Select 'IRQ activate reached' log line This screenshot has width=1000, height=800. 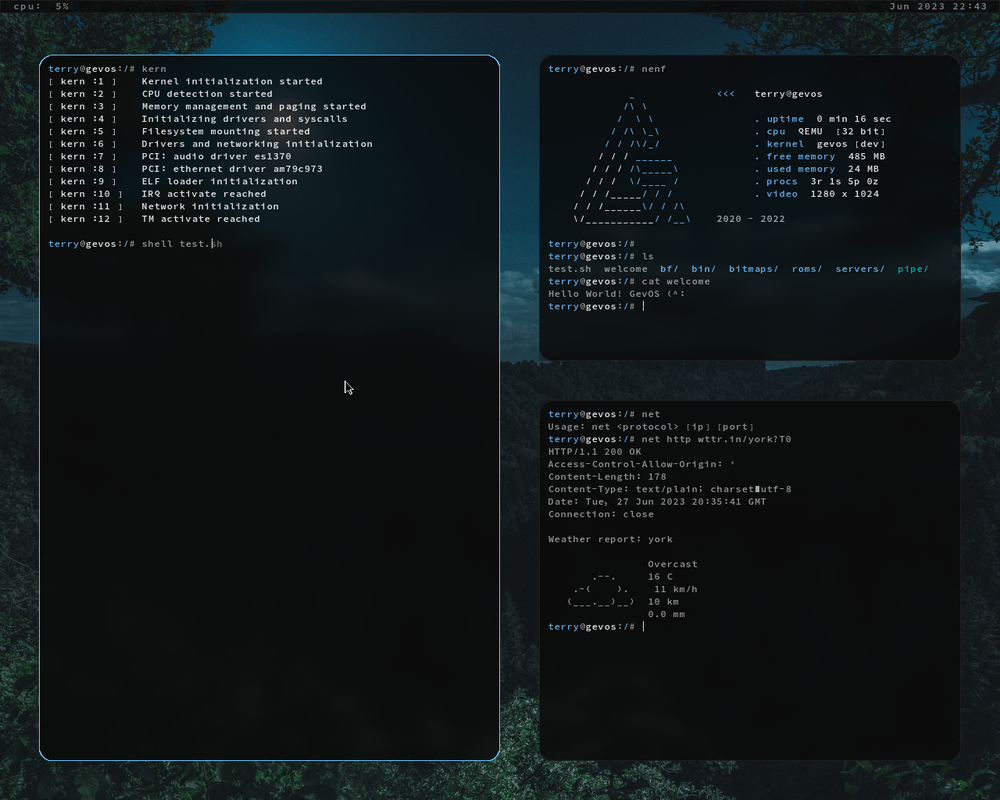click(x=204, y=194)
